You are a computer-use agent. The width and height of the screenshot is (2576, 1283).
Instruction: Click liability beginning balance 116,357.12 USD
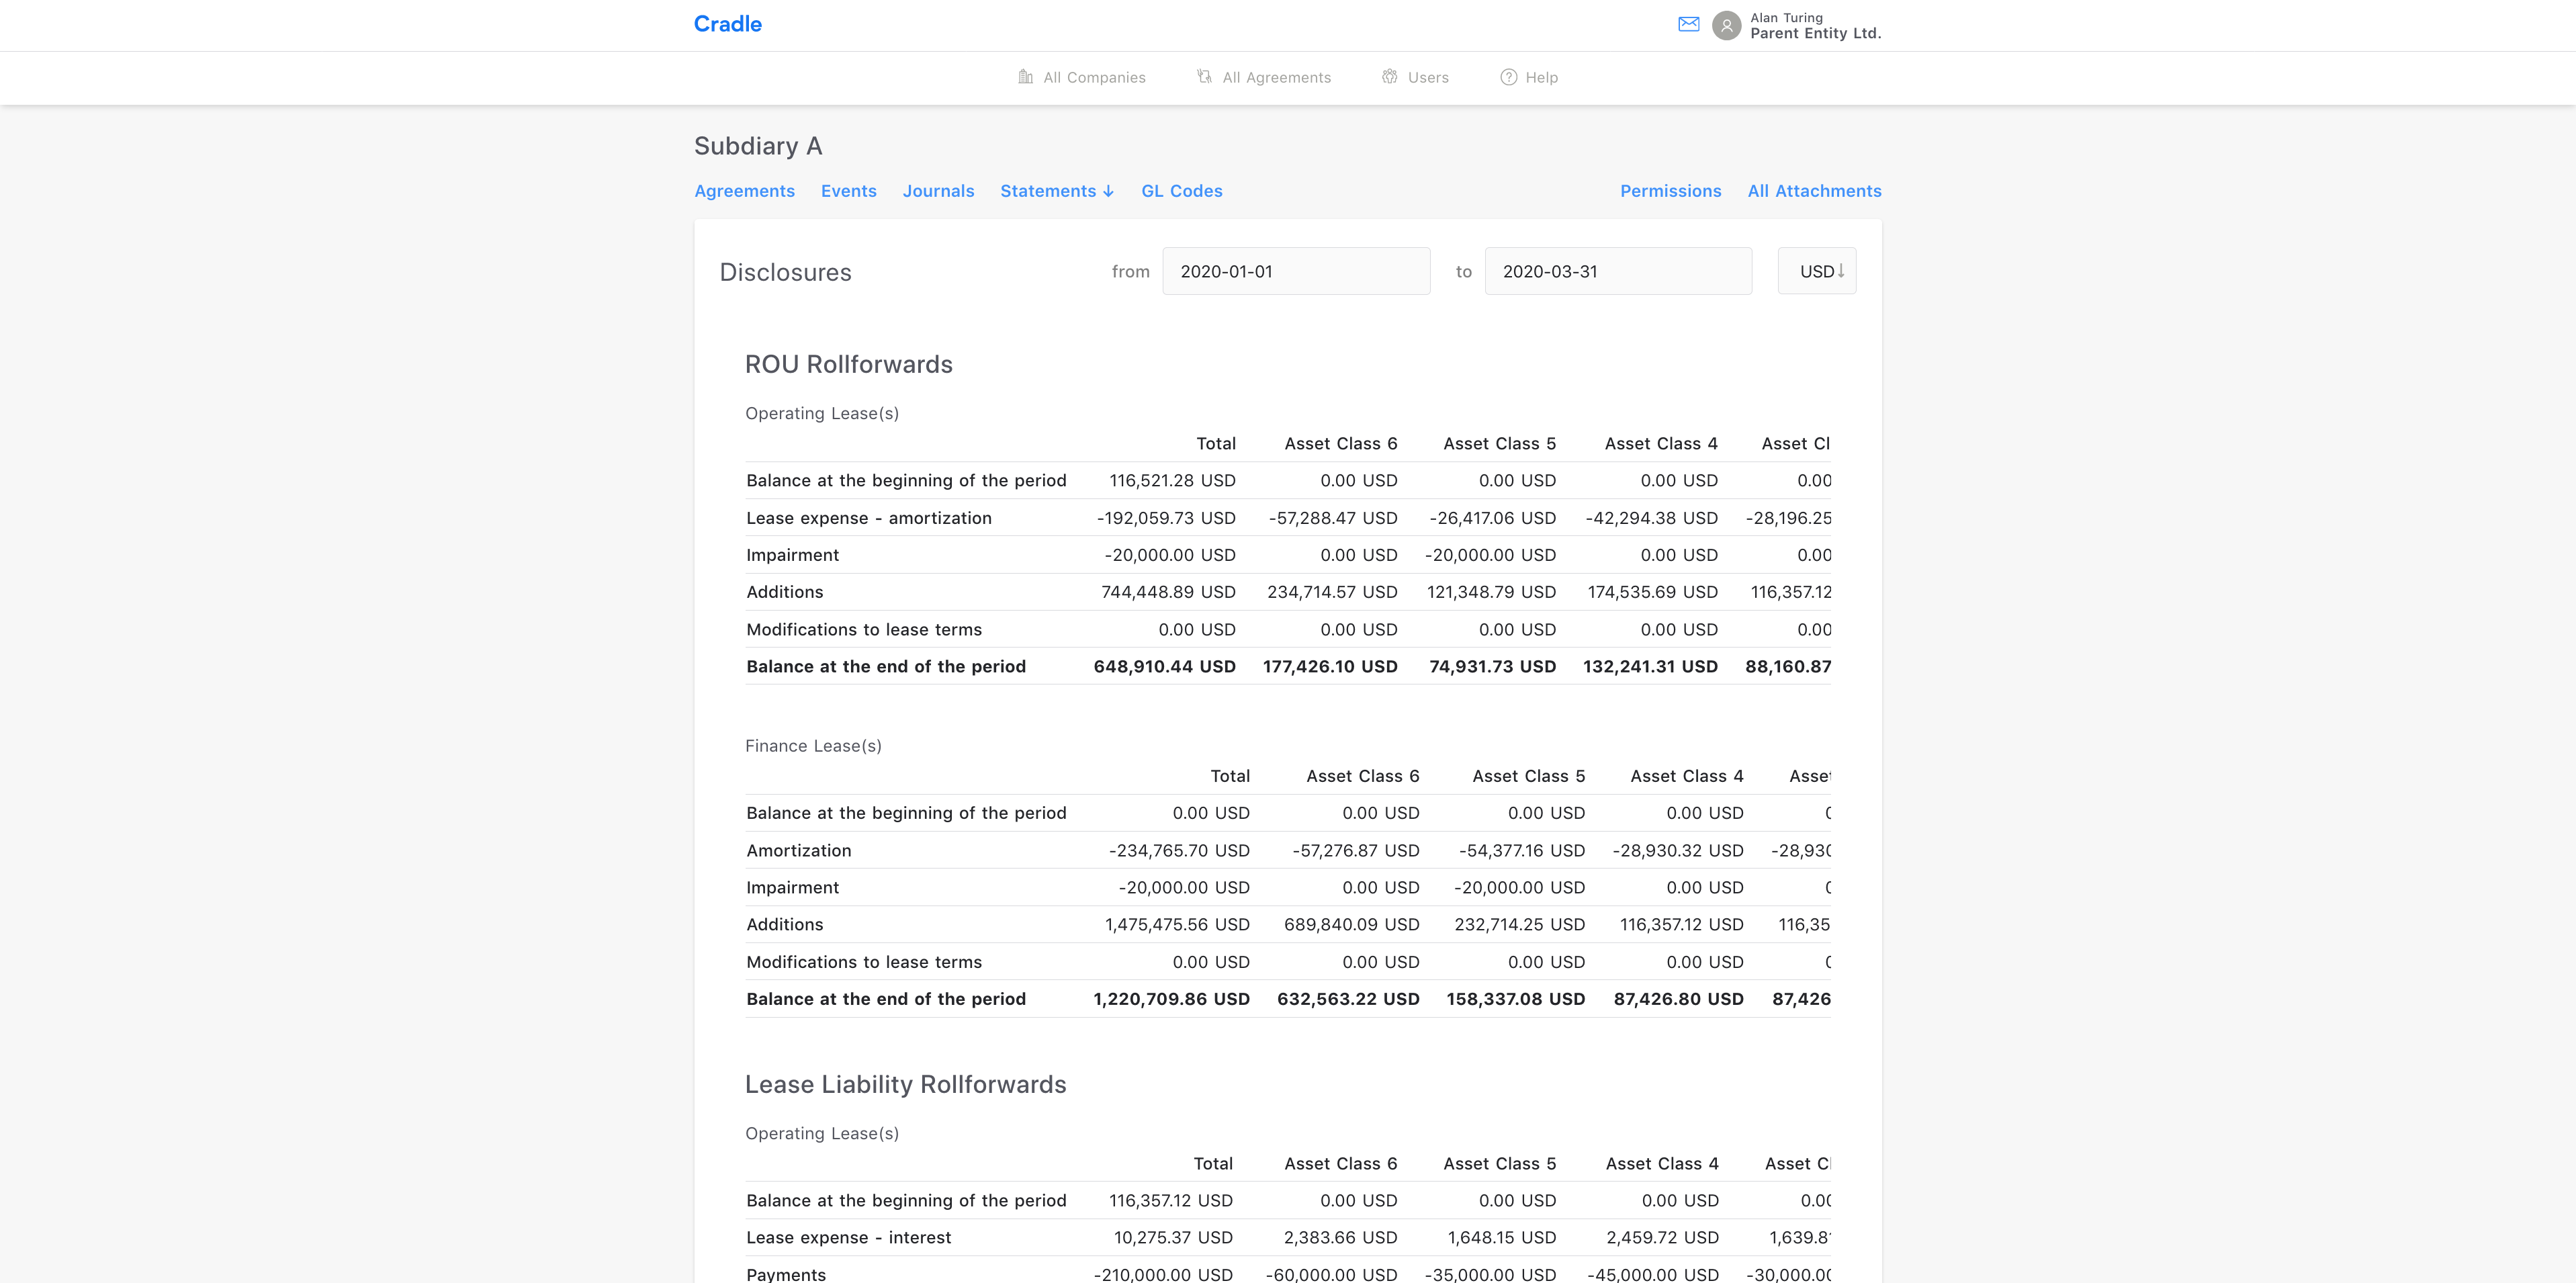tap(1170, 1200)
